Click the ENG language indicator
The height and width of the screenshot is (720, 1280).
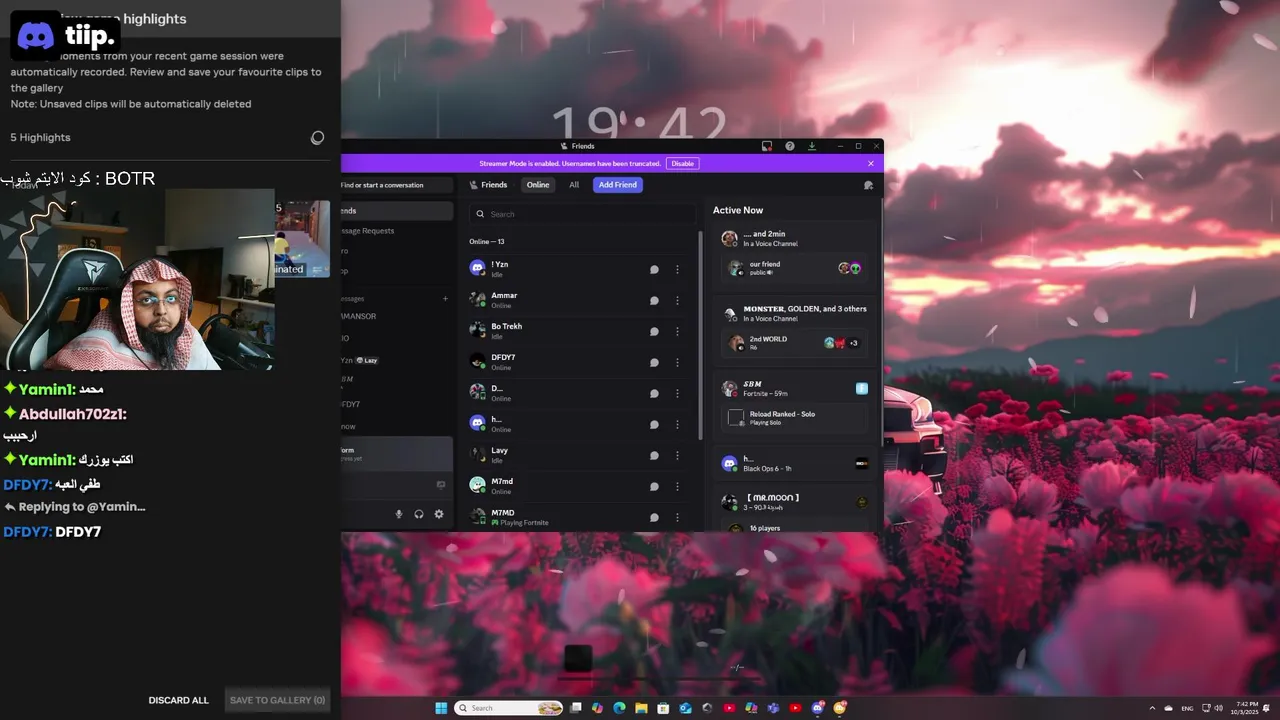[1187, 708]
